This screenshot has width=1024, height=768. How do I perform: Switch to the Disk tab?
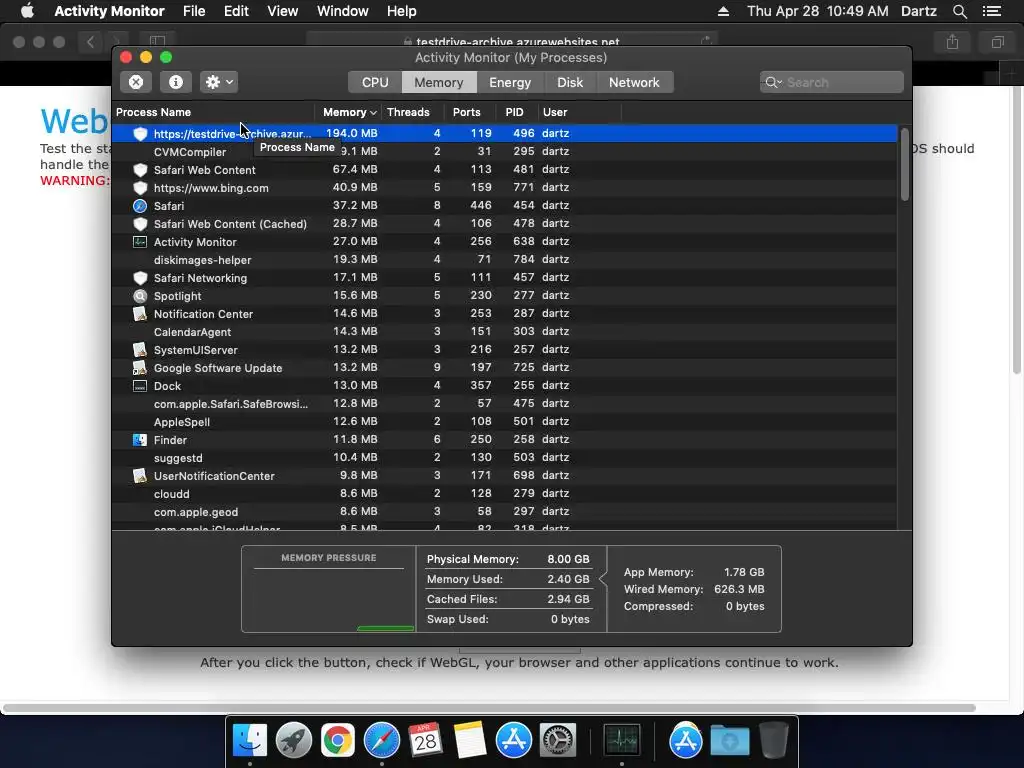[570, 82]
